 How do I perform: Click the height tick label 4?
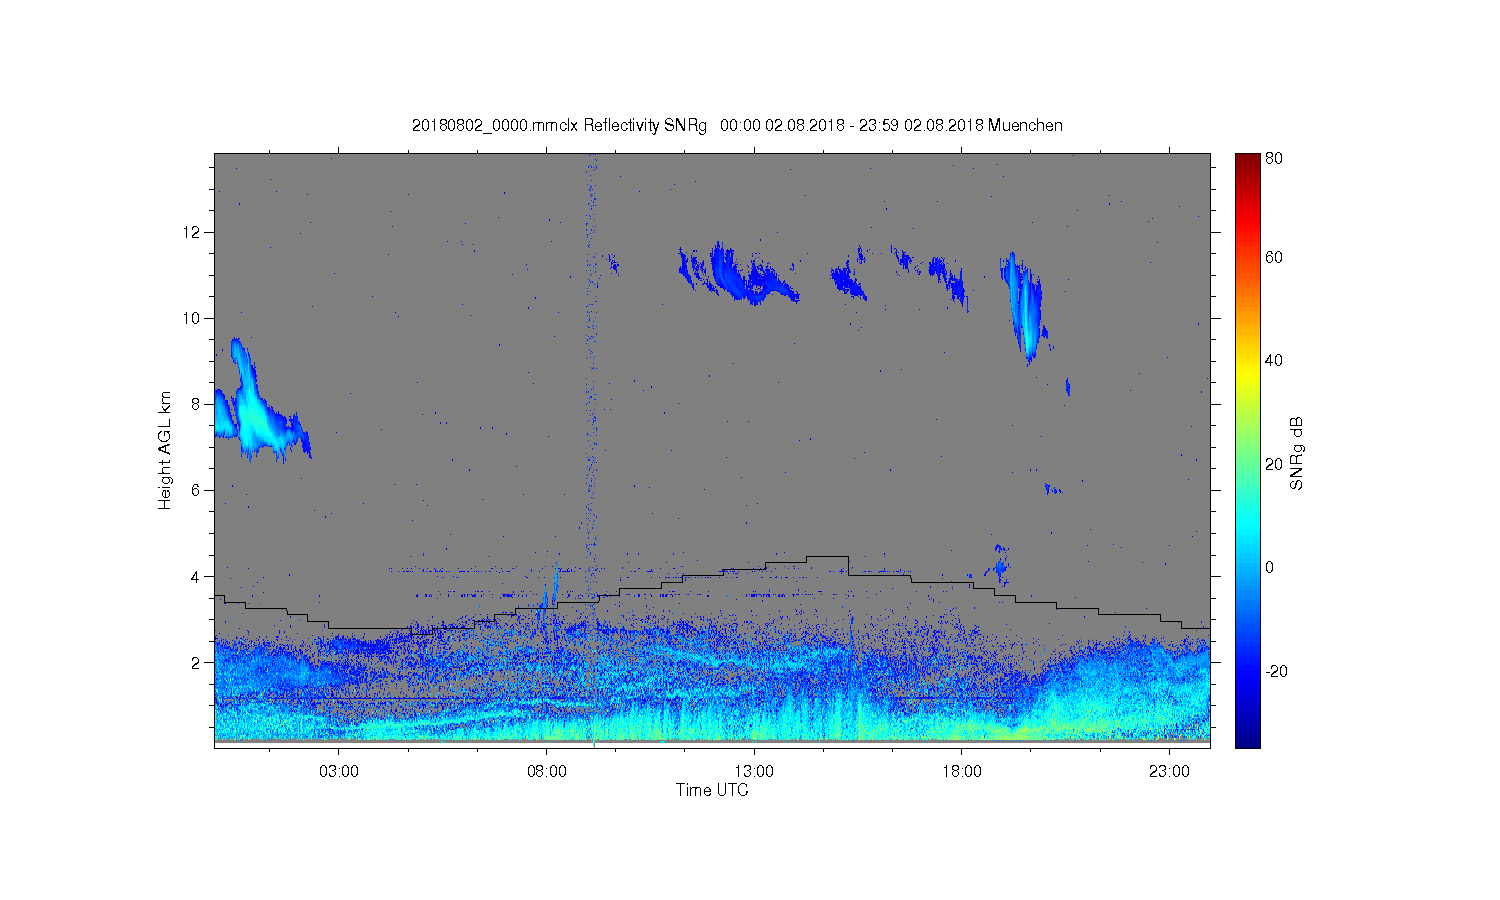[197, 576]
